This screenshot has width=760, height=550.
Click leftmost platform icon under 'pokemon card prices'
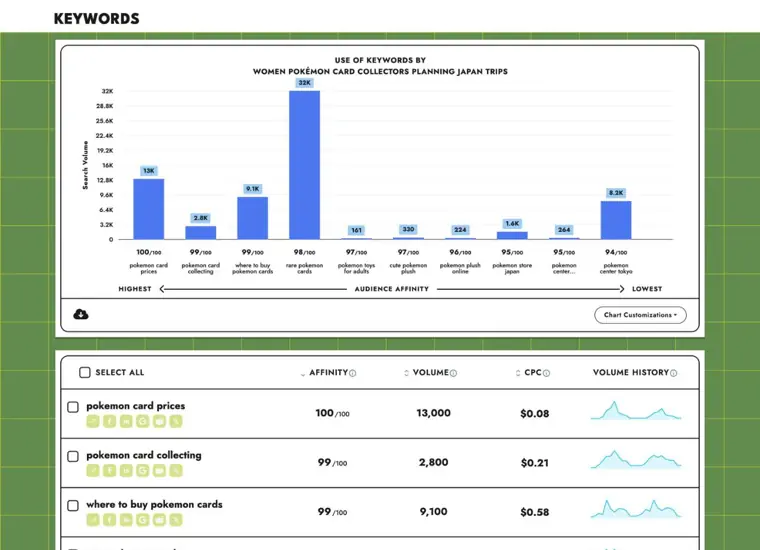(93, 422)
